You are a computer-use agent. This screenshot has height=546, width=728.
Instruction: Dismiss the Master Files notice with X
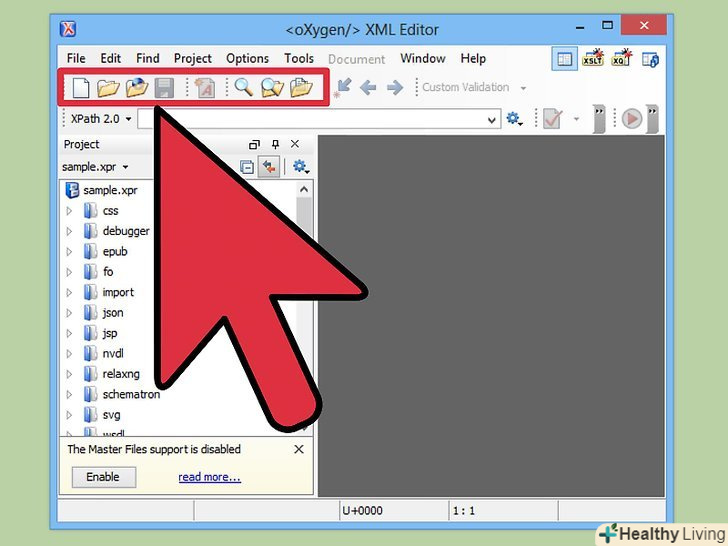pos(299,449)
